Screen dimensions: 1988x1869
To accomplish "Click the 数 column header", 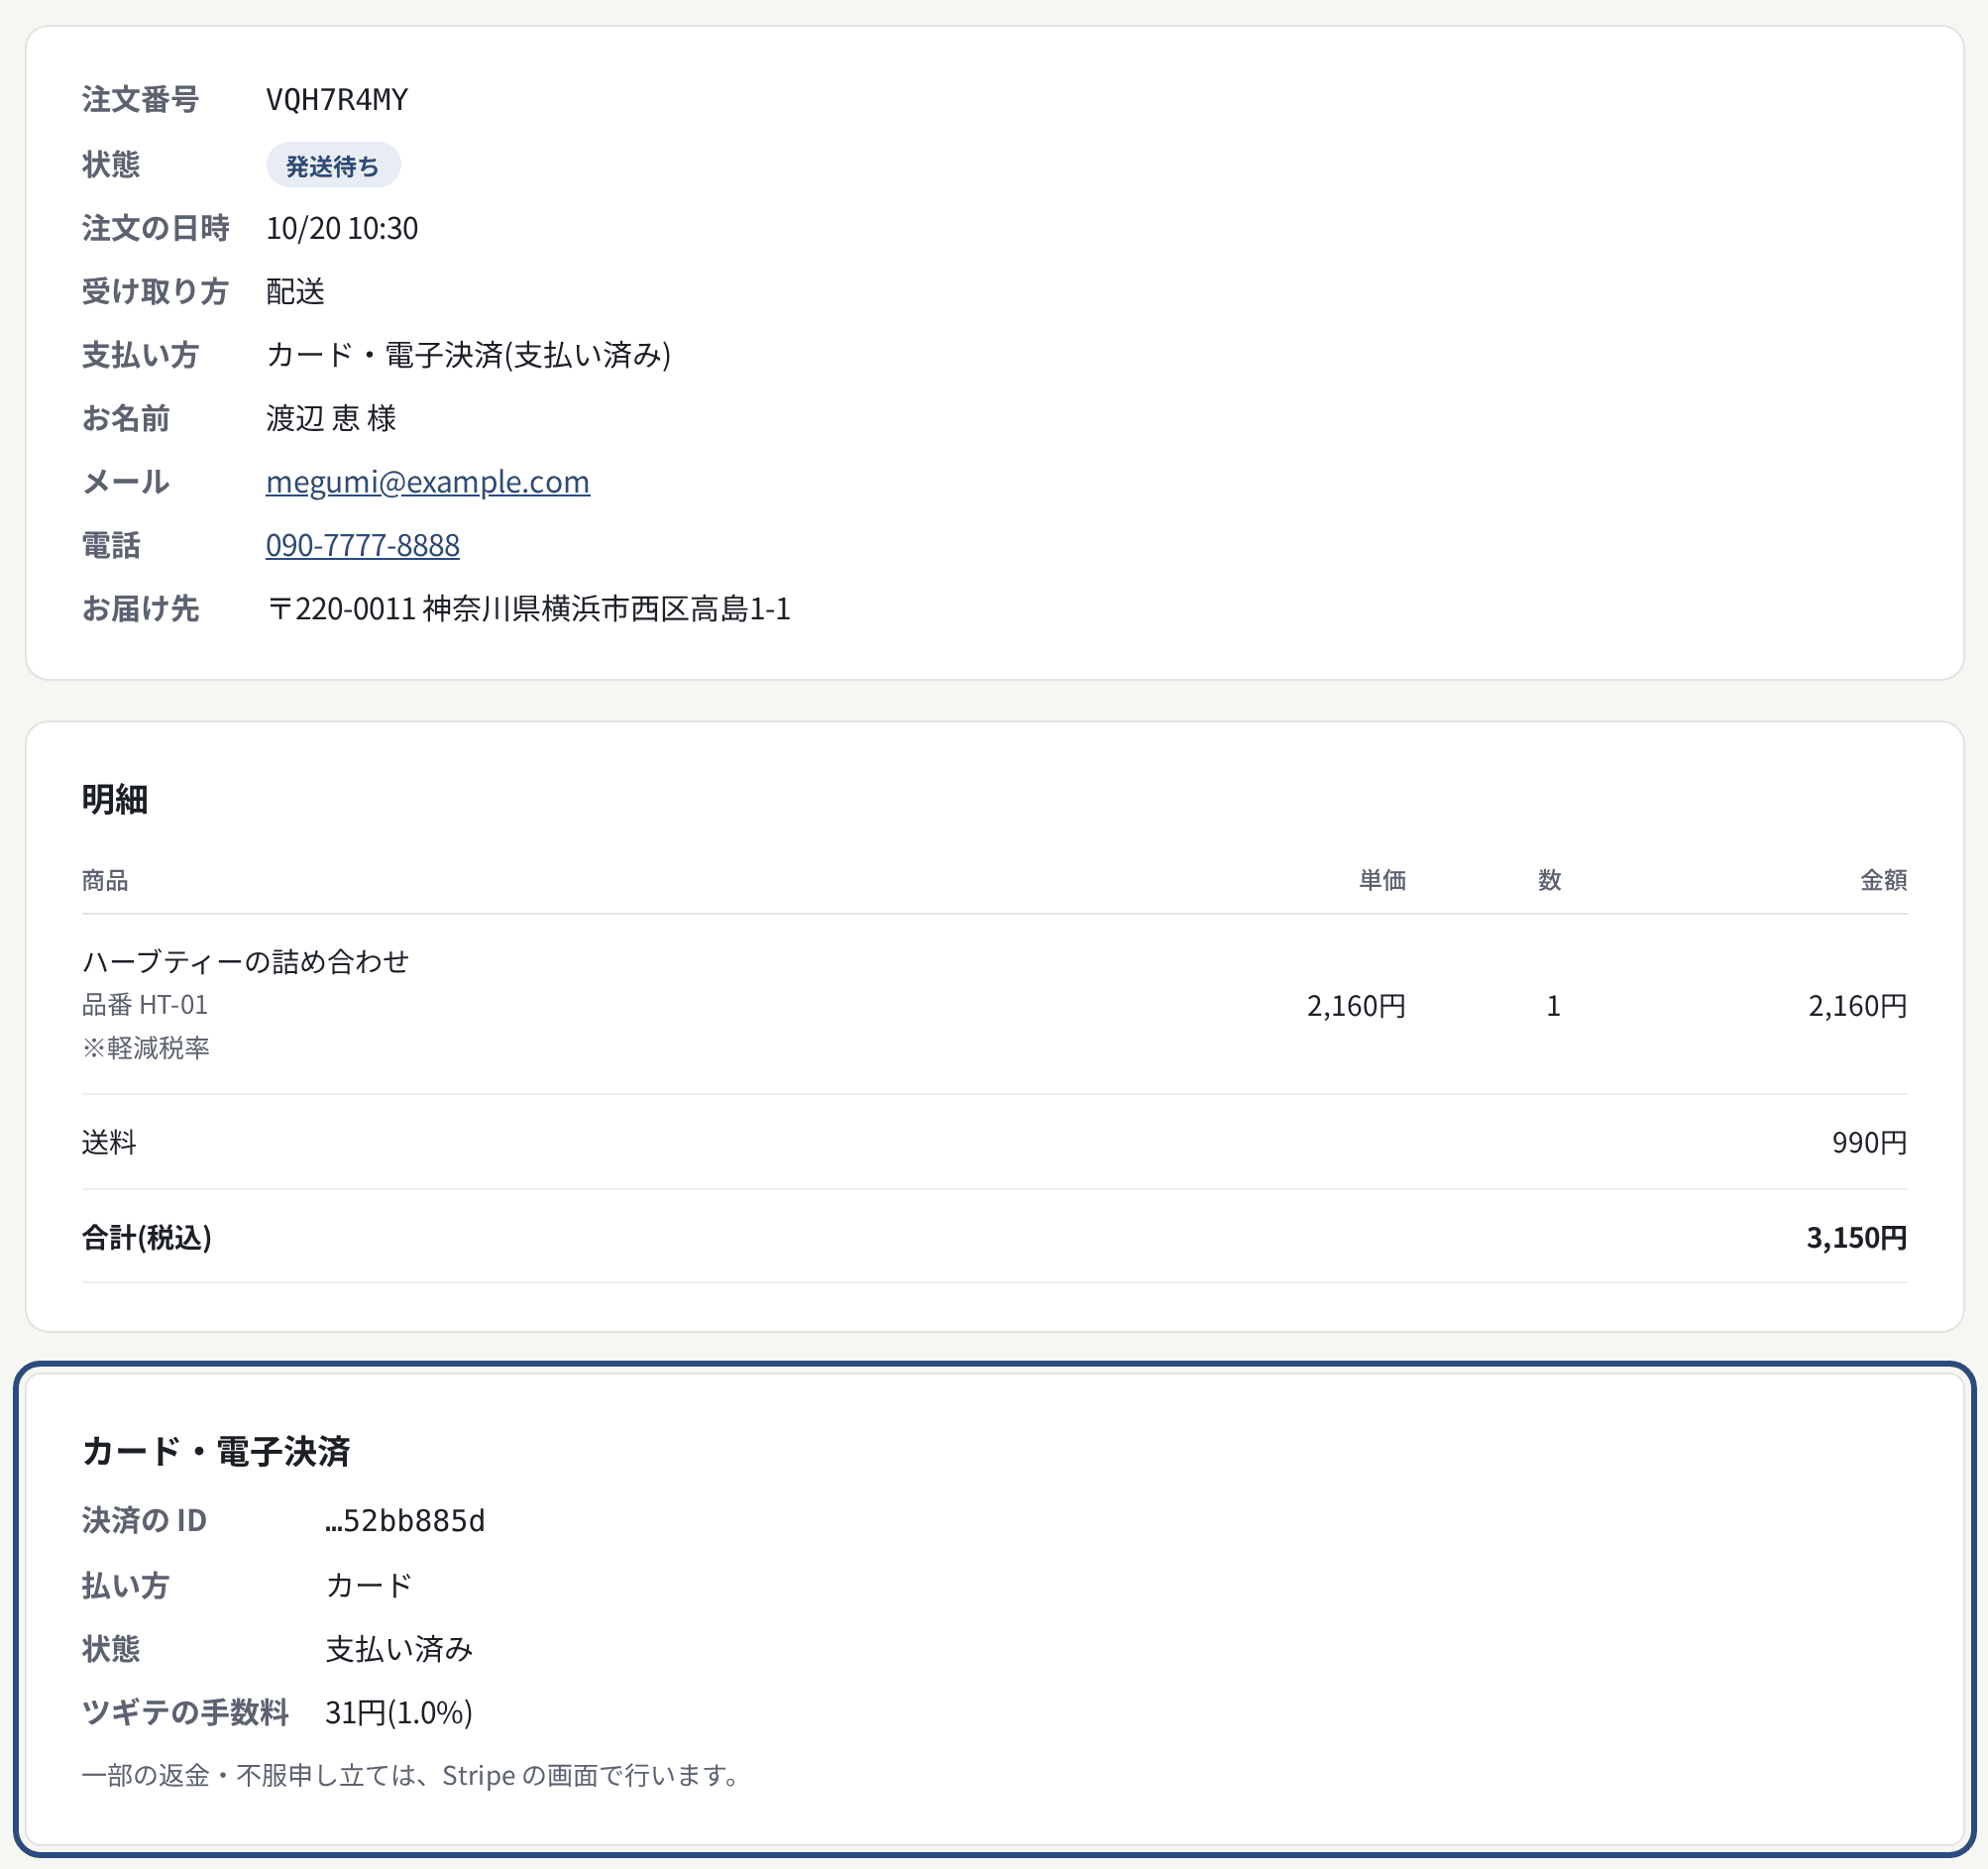I will (x=1549, y=880).
